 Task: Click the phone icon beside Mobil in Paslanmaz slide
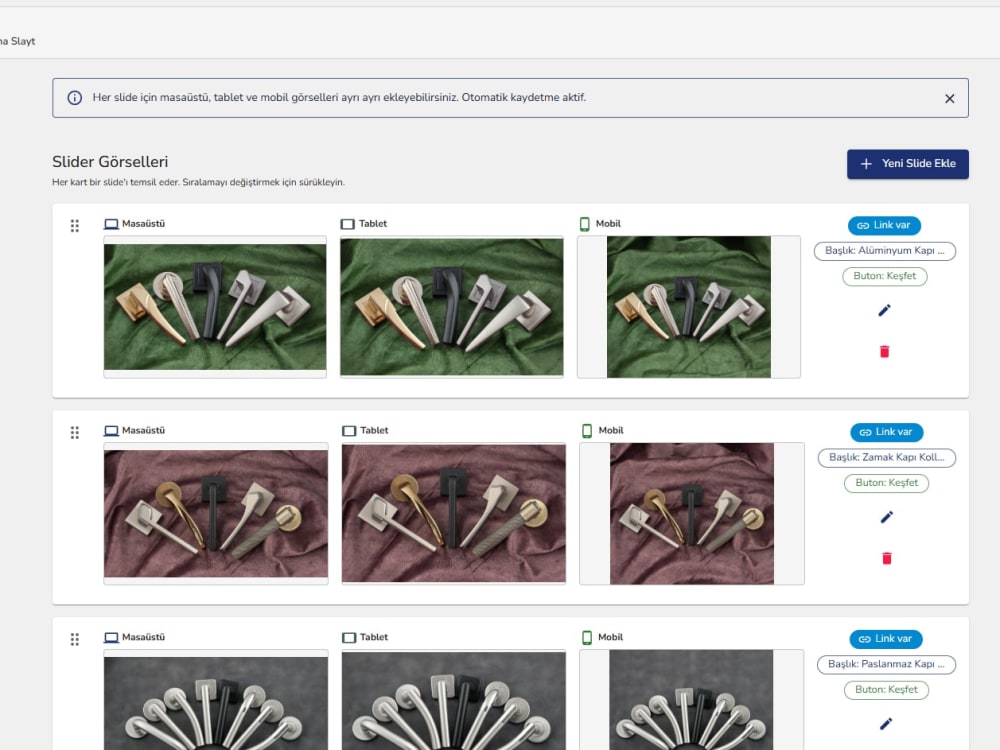coord(587,637)
